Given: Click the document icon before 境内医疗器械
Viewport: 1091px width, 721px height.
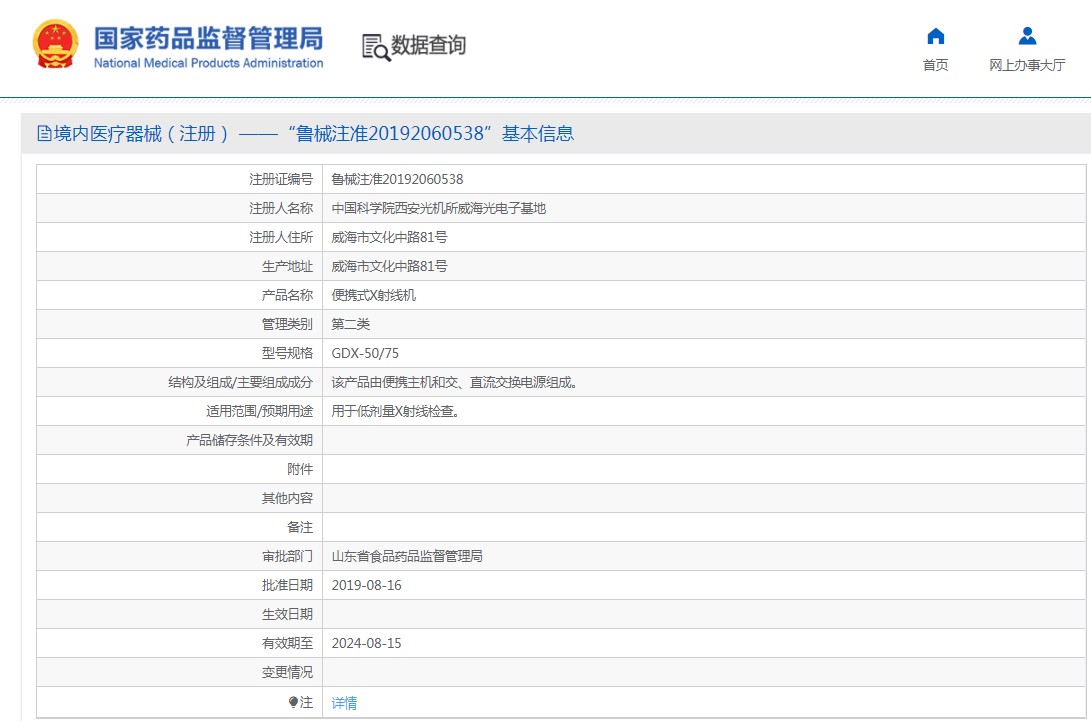Looking at the screenshot, I should (x=44, y=134).
